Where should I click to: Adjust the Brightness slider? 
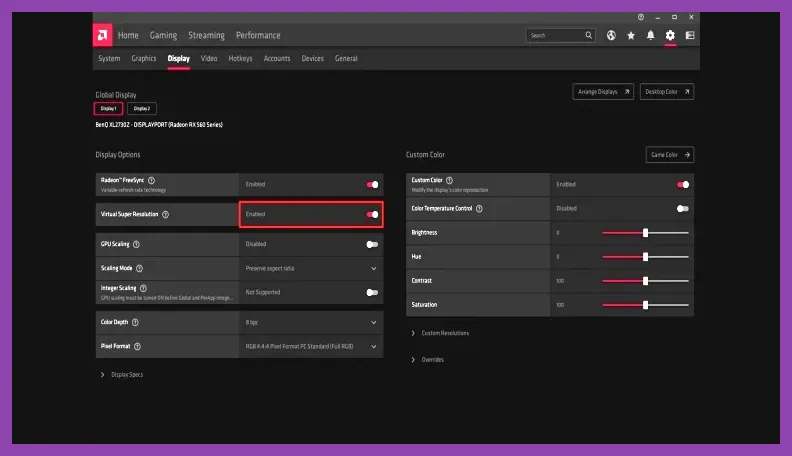[645, 233]
